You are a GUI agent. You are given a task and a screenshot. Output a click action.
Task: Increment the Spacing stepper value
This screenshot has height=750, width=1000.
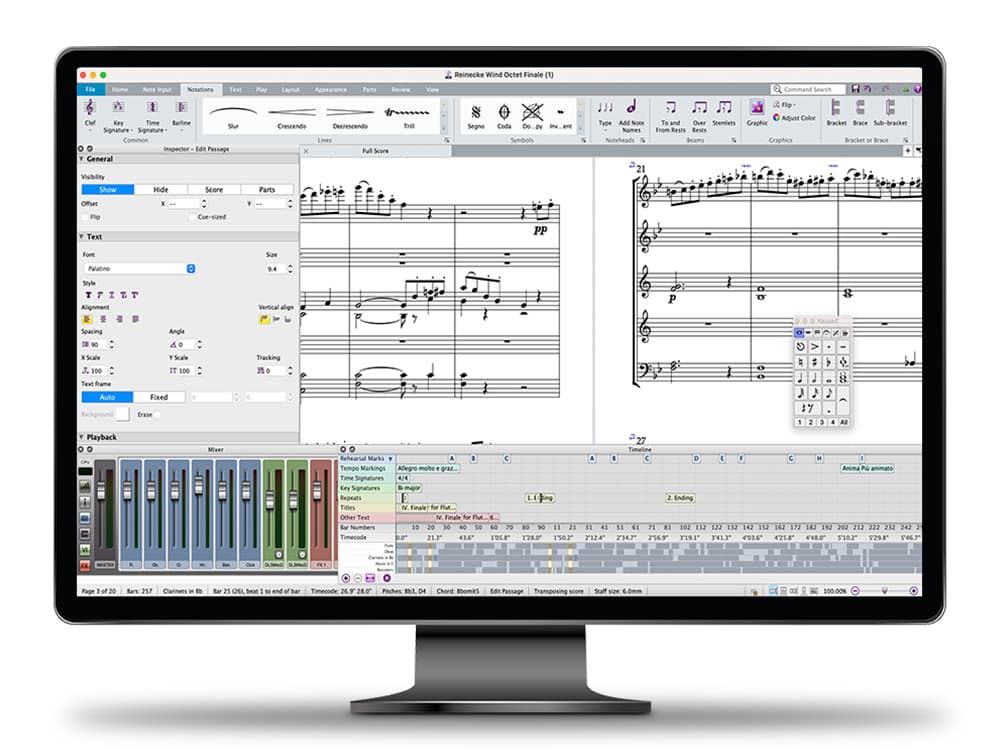112,342
